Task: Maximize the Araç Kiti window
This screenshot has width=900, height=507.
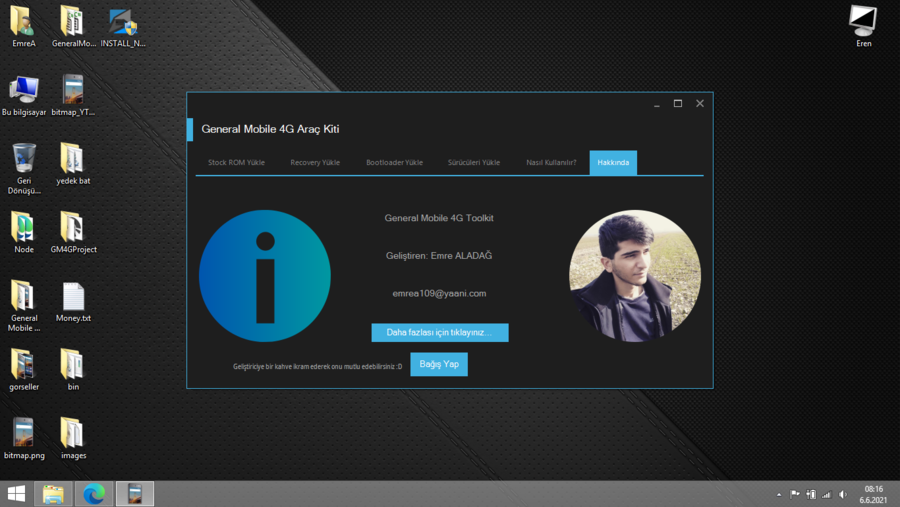Action: click(x=678, y=103)
